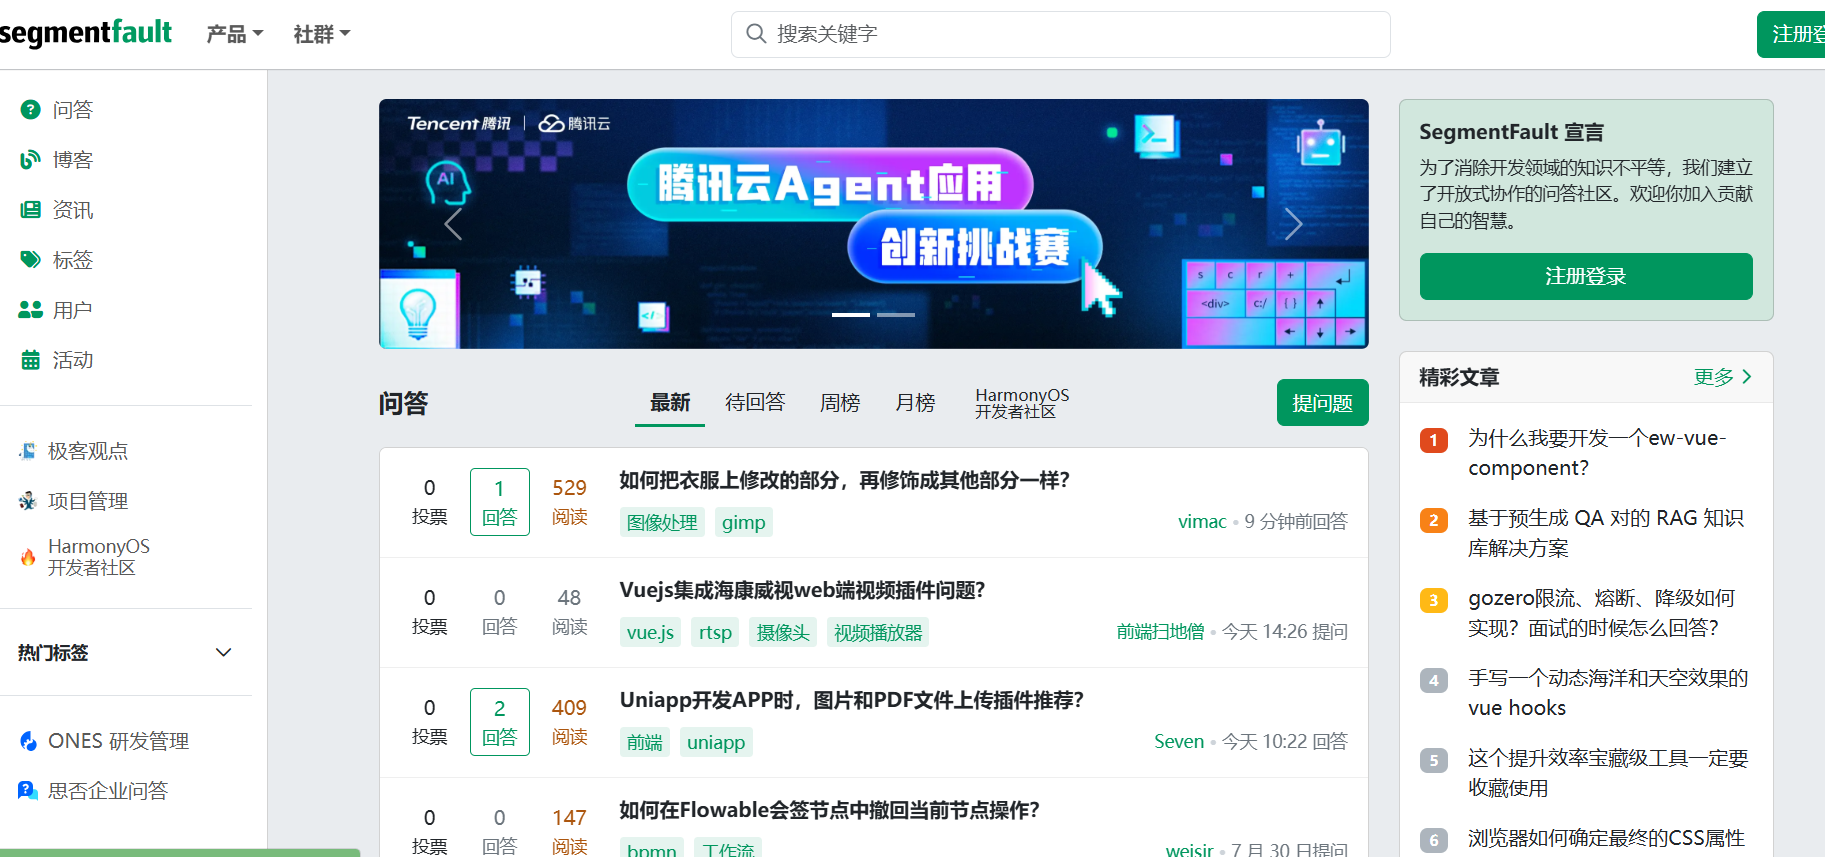Click the gimp tag

point(744,522)
